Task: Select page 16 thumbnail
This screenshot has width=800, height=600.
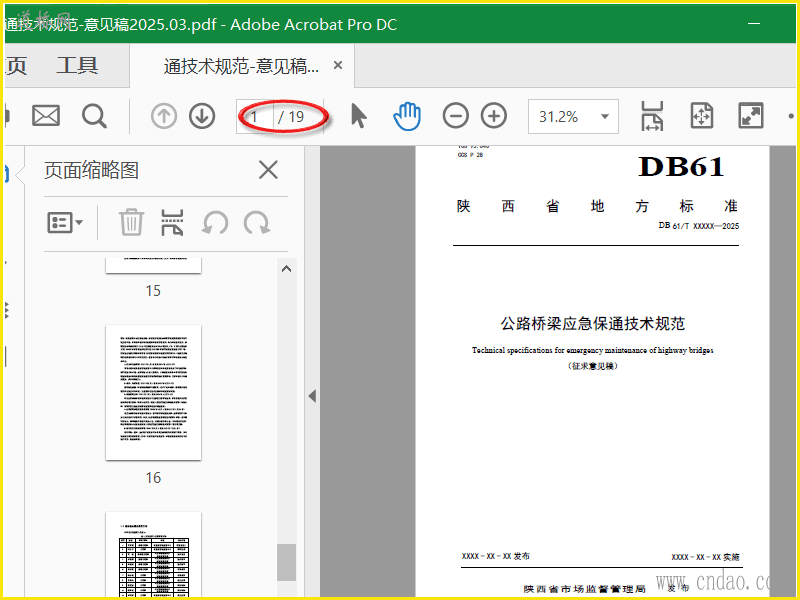Action: click(x=154, y=392)
